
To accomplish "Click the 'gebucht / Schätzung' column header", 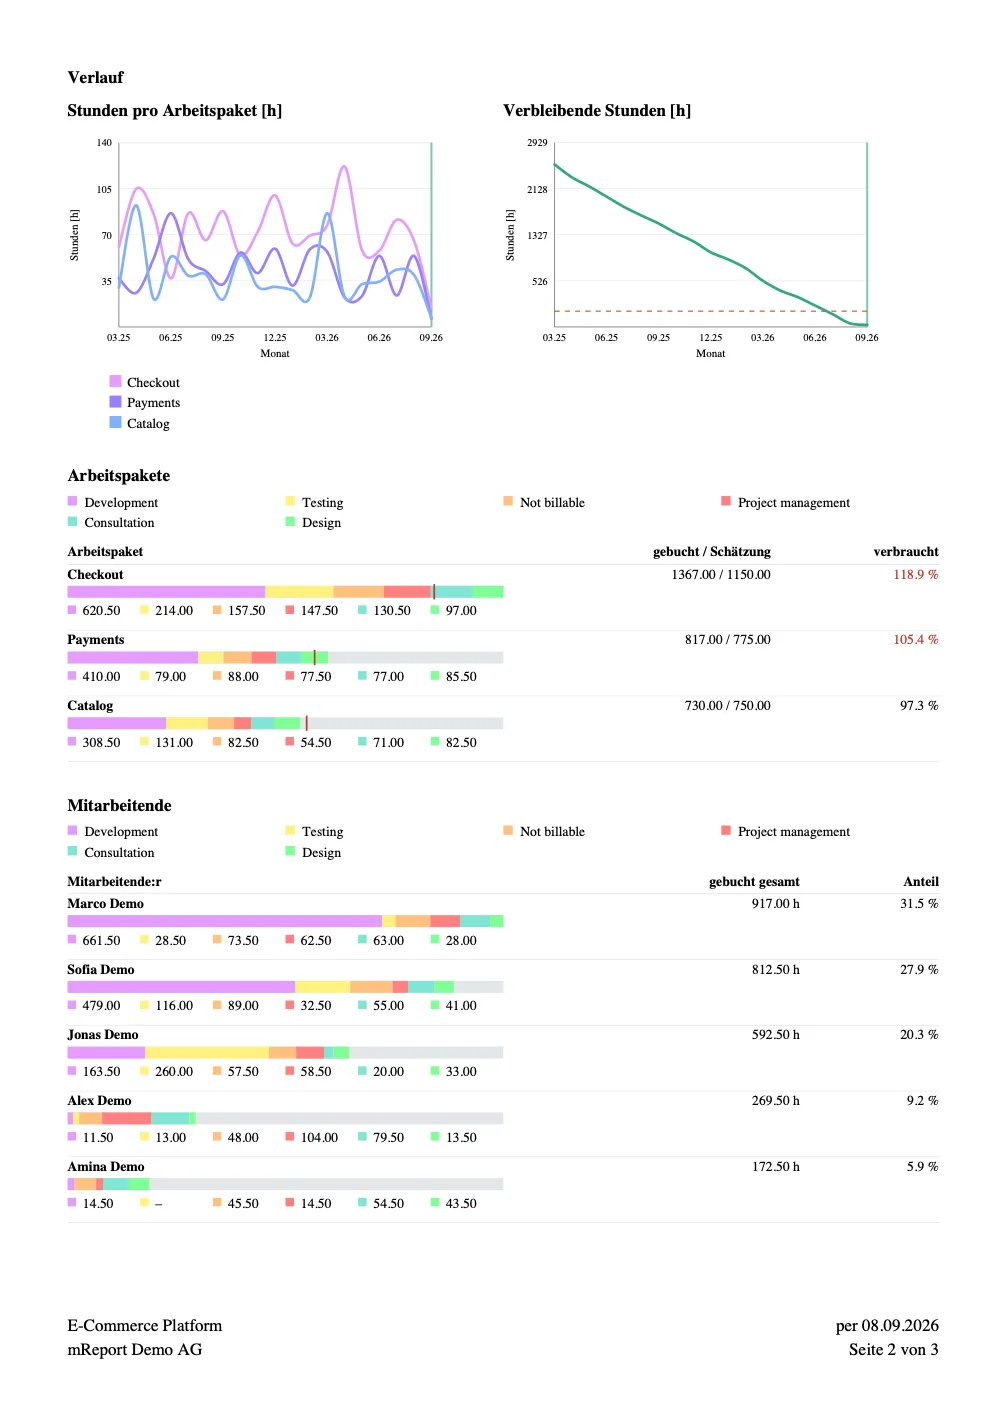I will [712, 551].
